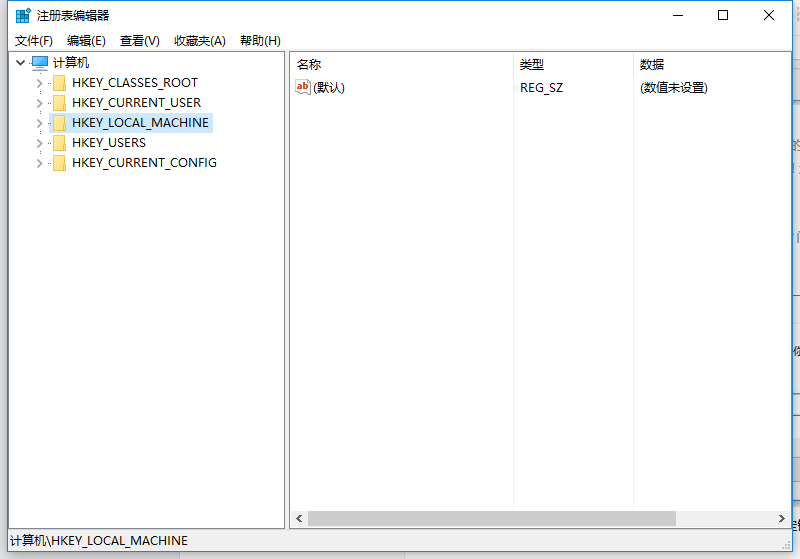Expand the HKEY_CLASSES_ROOT key
800x559 pixels.
tap(39, 83)
